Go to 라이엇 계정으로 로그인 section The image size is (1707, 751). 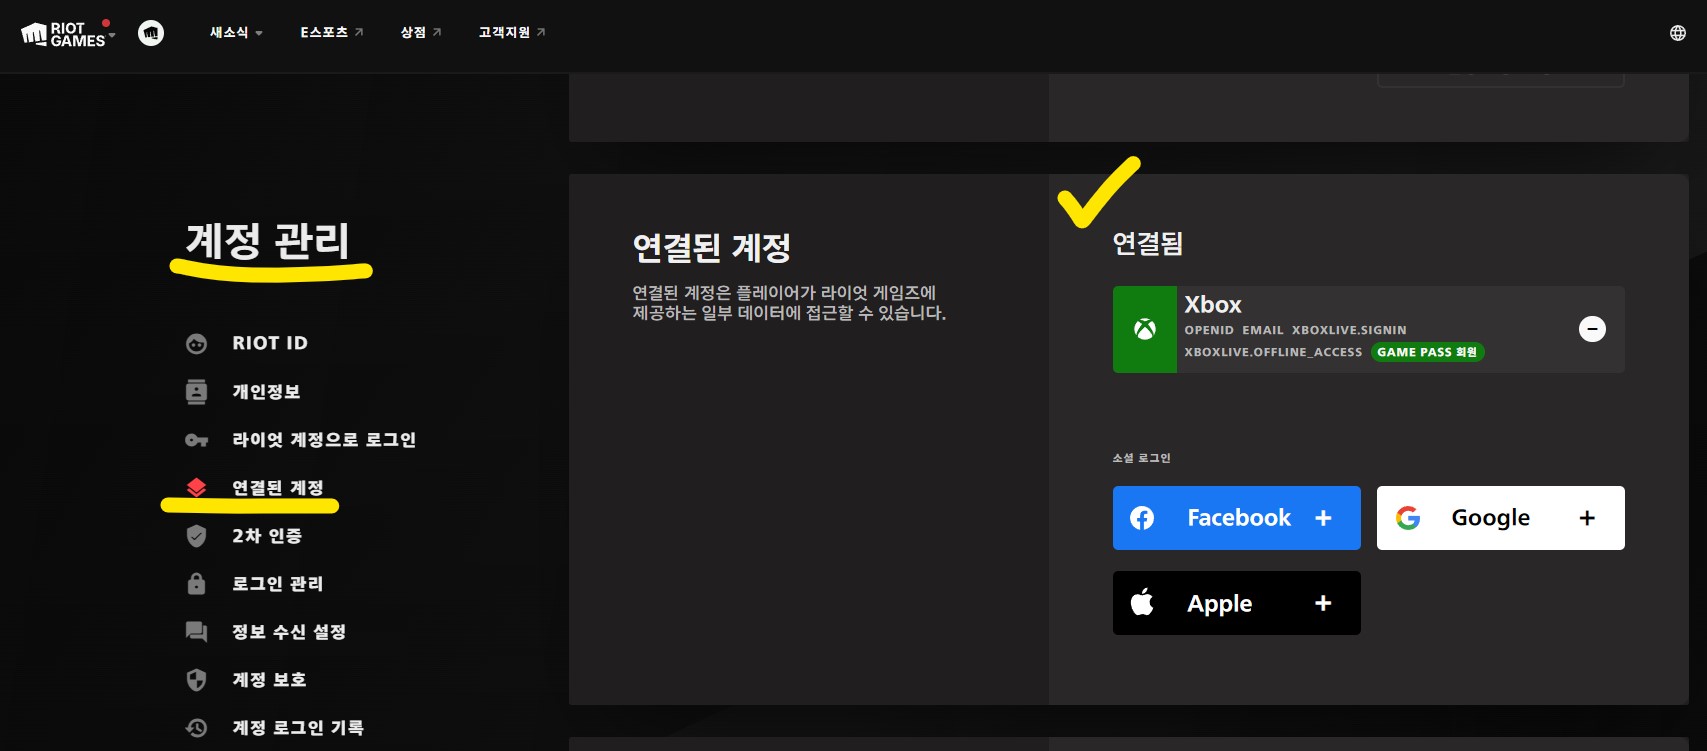click(324, 440)
